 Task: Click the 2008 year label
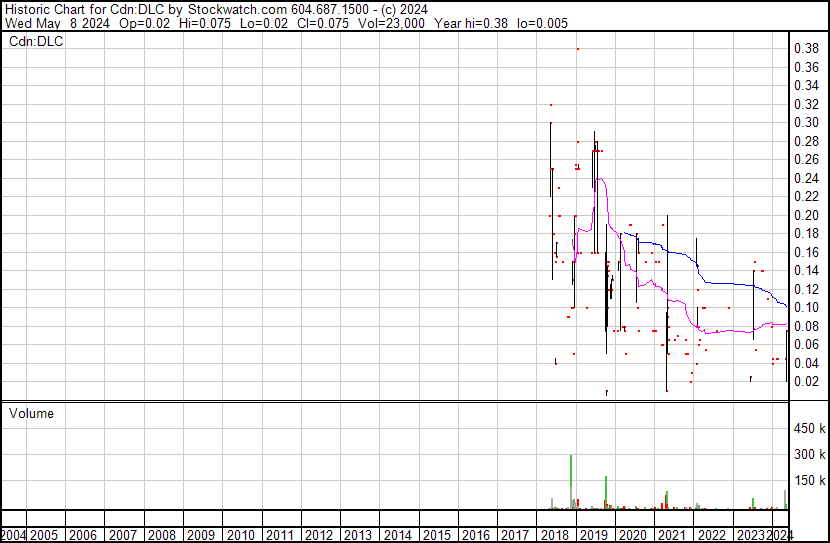162,535
